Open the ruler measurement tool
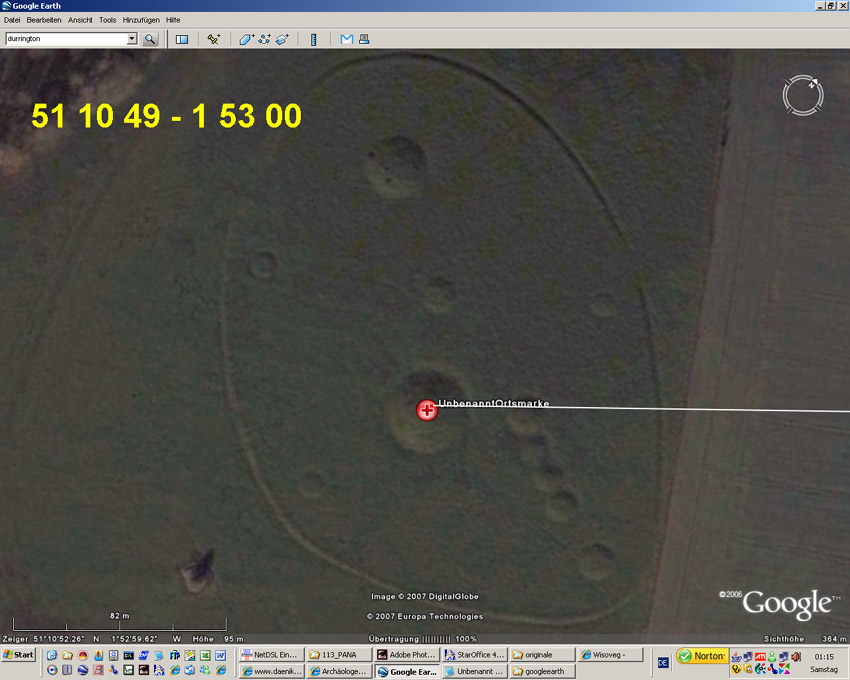Viewport: 850px width, 680px height. coord(313,39)
